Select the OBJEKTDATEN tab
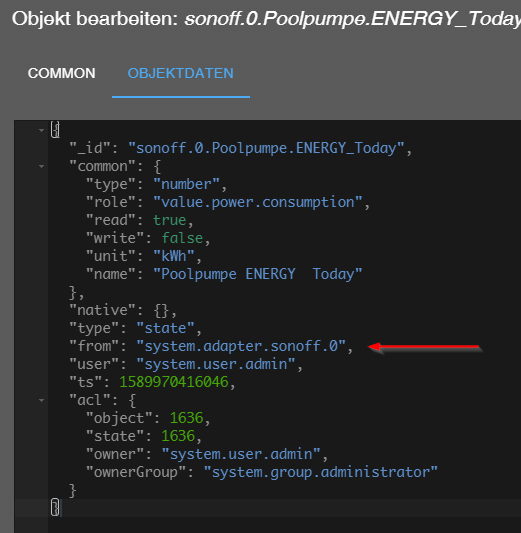The image size is (521, 533). [x=180, y=73]
